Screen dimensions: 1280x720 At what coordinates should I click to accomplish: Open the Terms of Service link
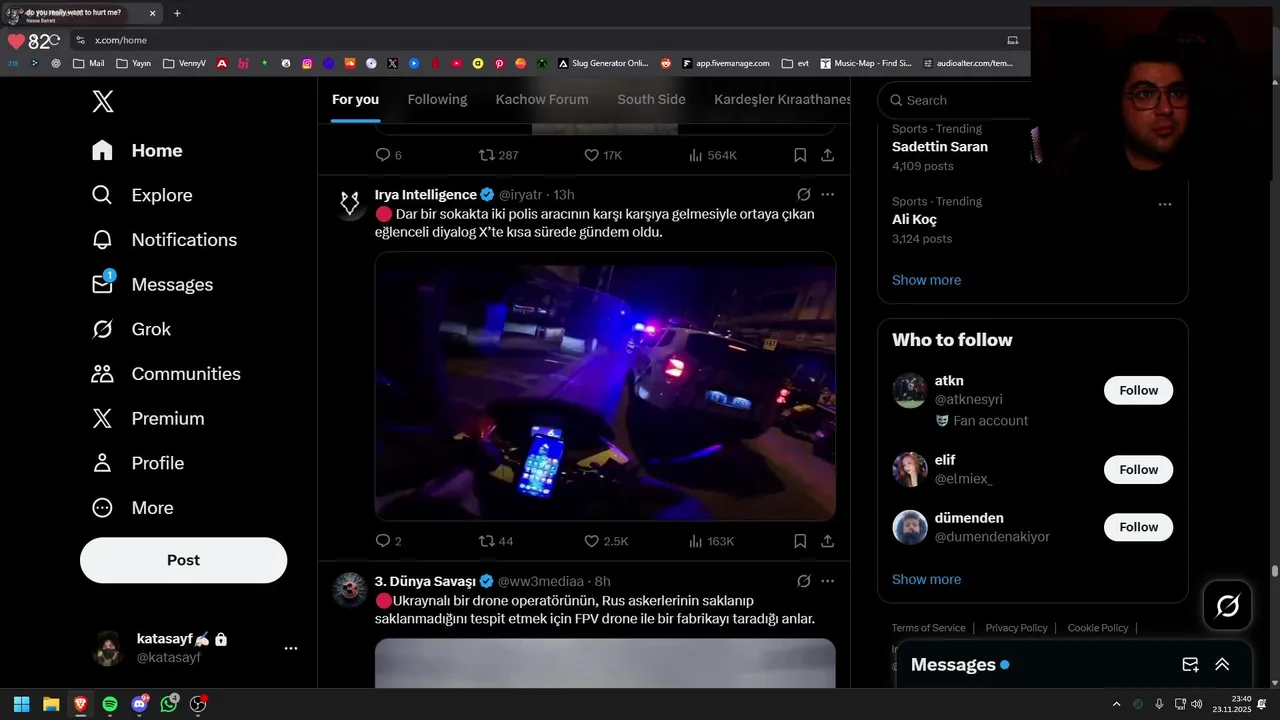pos(929,628)
